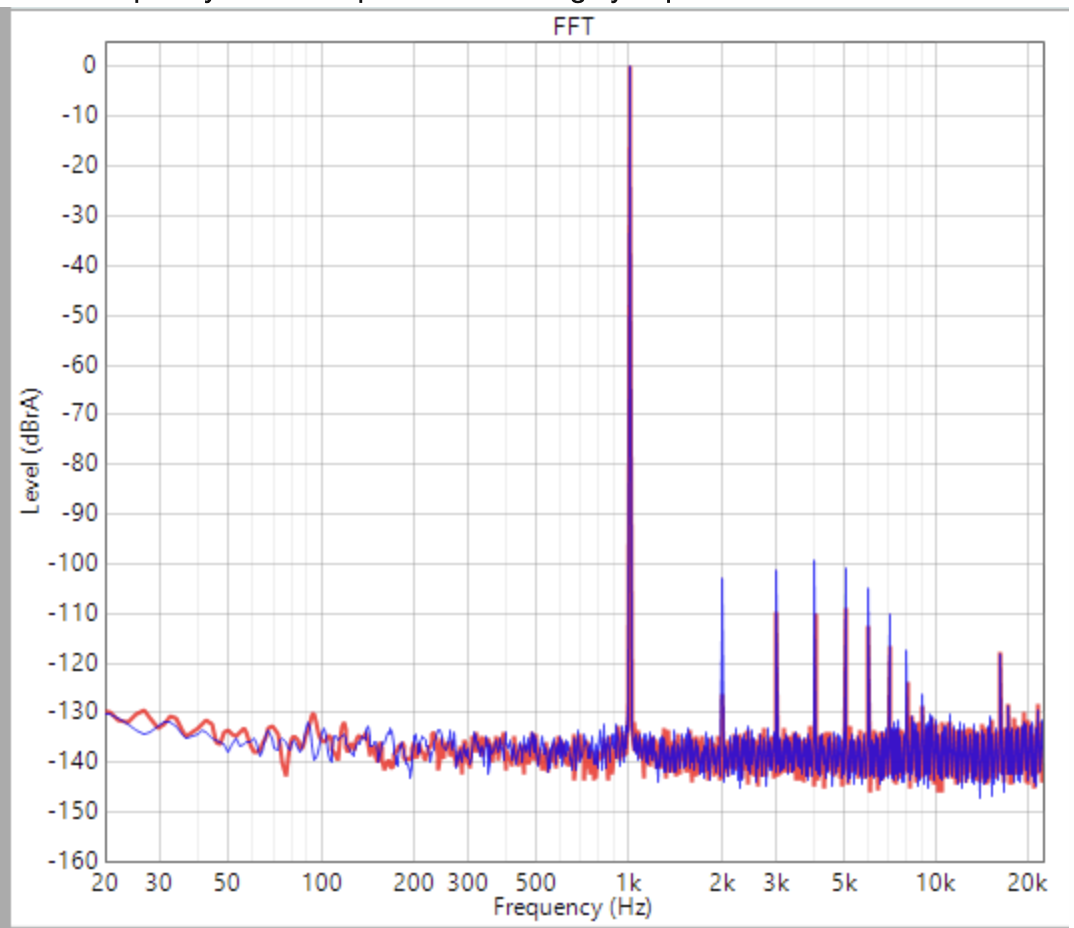
Task: Click the 1k frequency tick label
Action: [628, 882]
